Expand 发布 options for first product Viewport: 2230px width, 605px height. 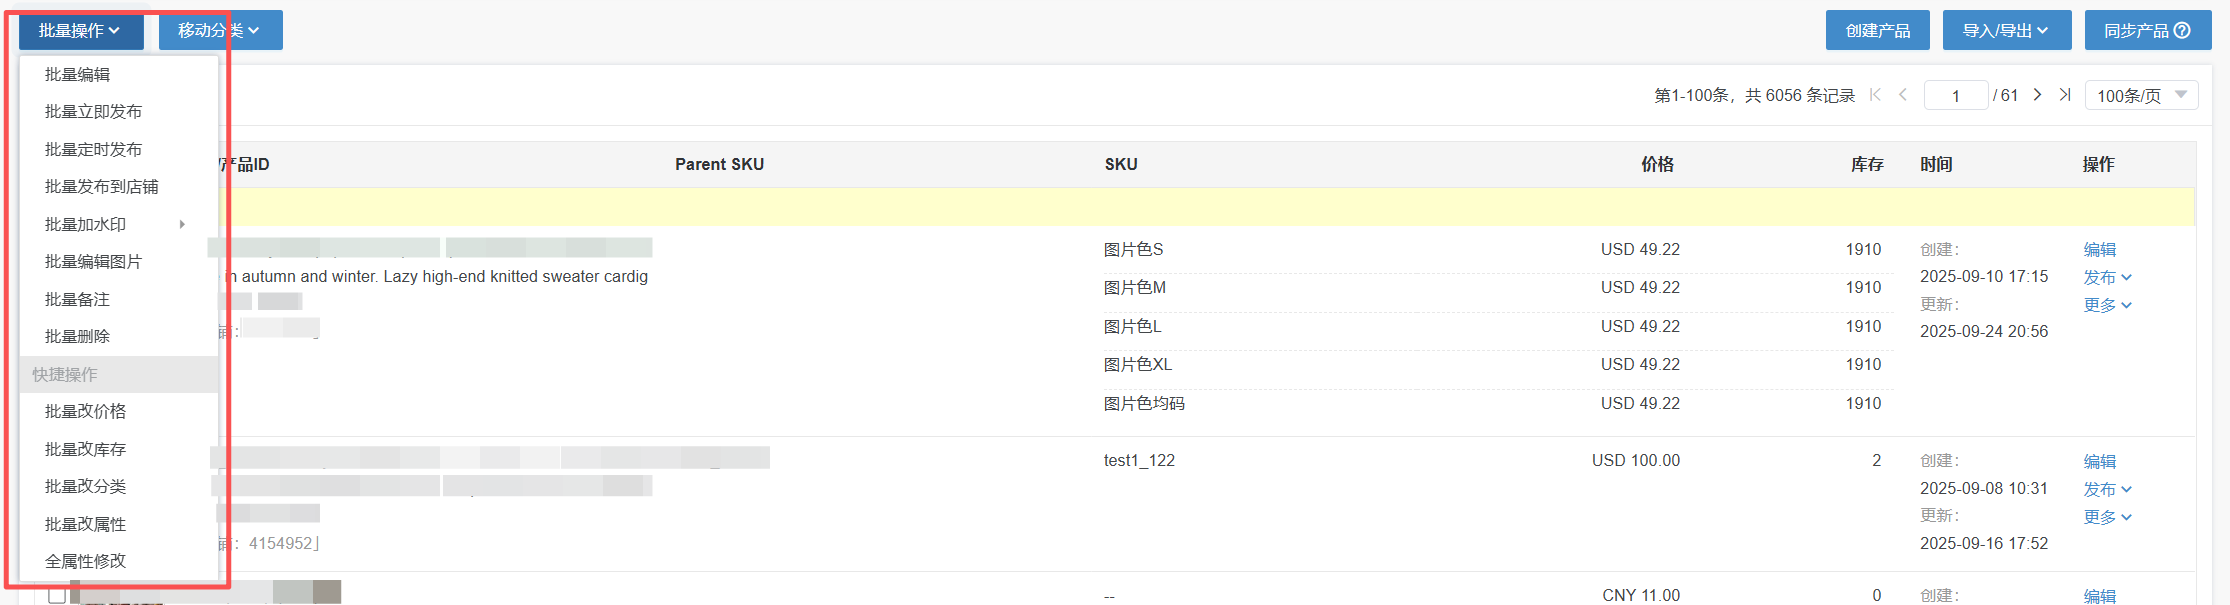point(2107,278)
